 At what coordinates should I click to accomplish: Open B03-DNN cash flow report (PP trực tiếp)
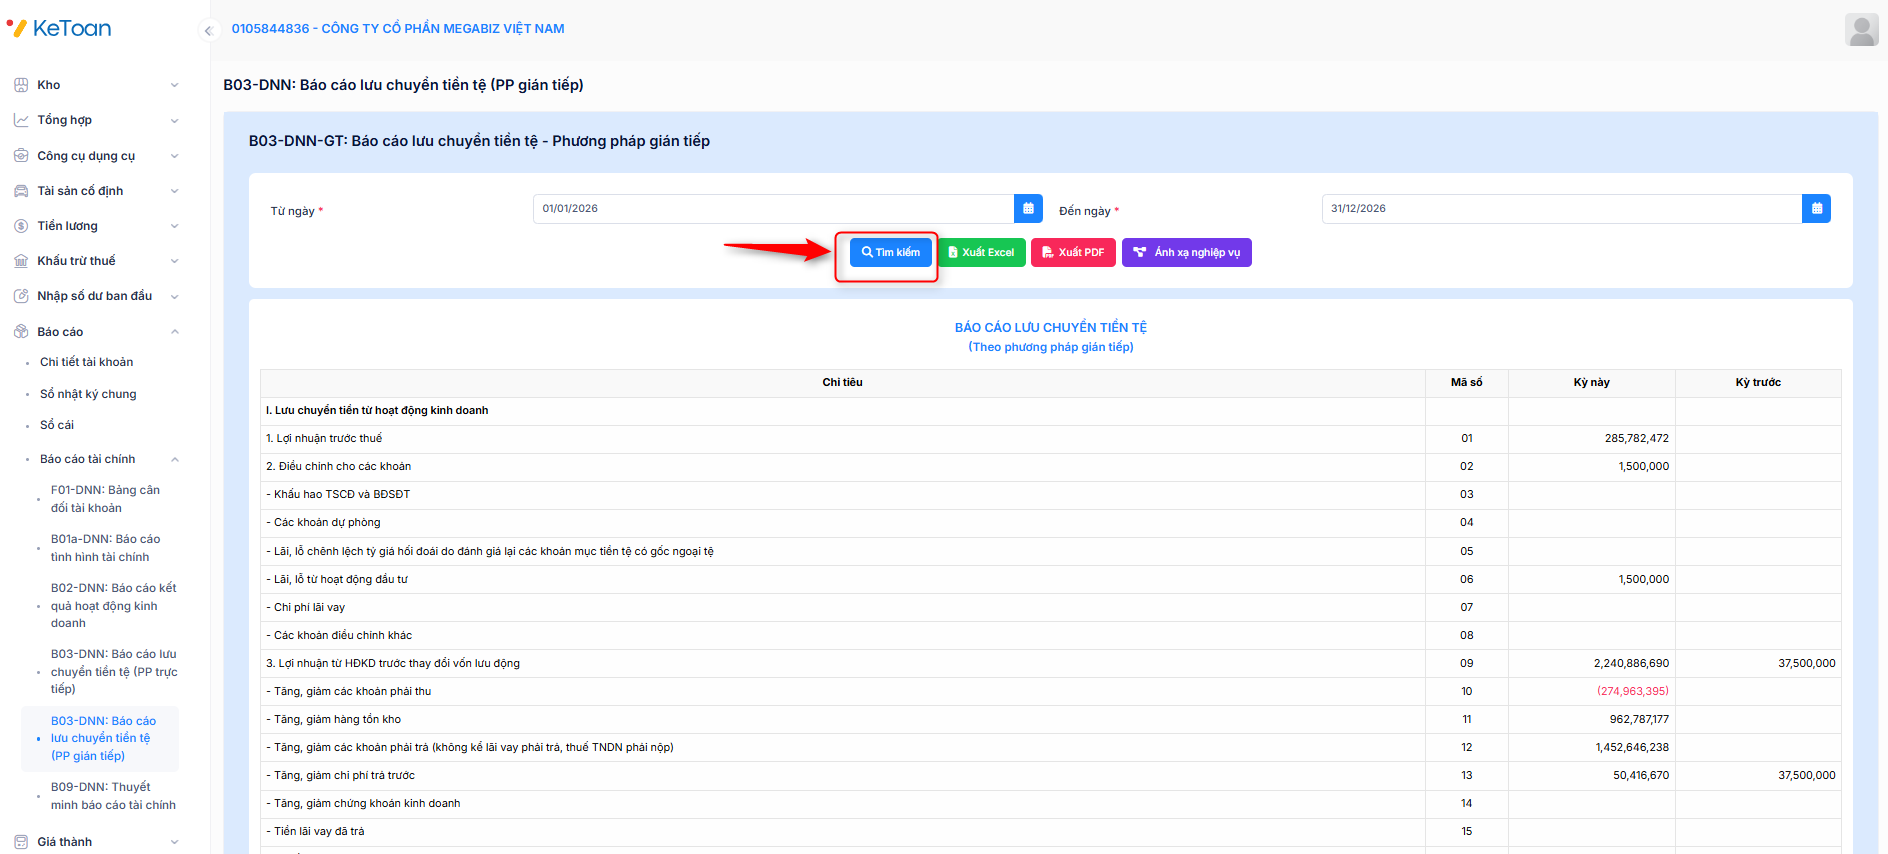point(114,672)
